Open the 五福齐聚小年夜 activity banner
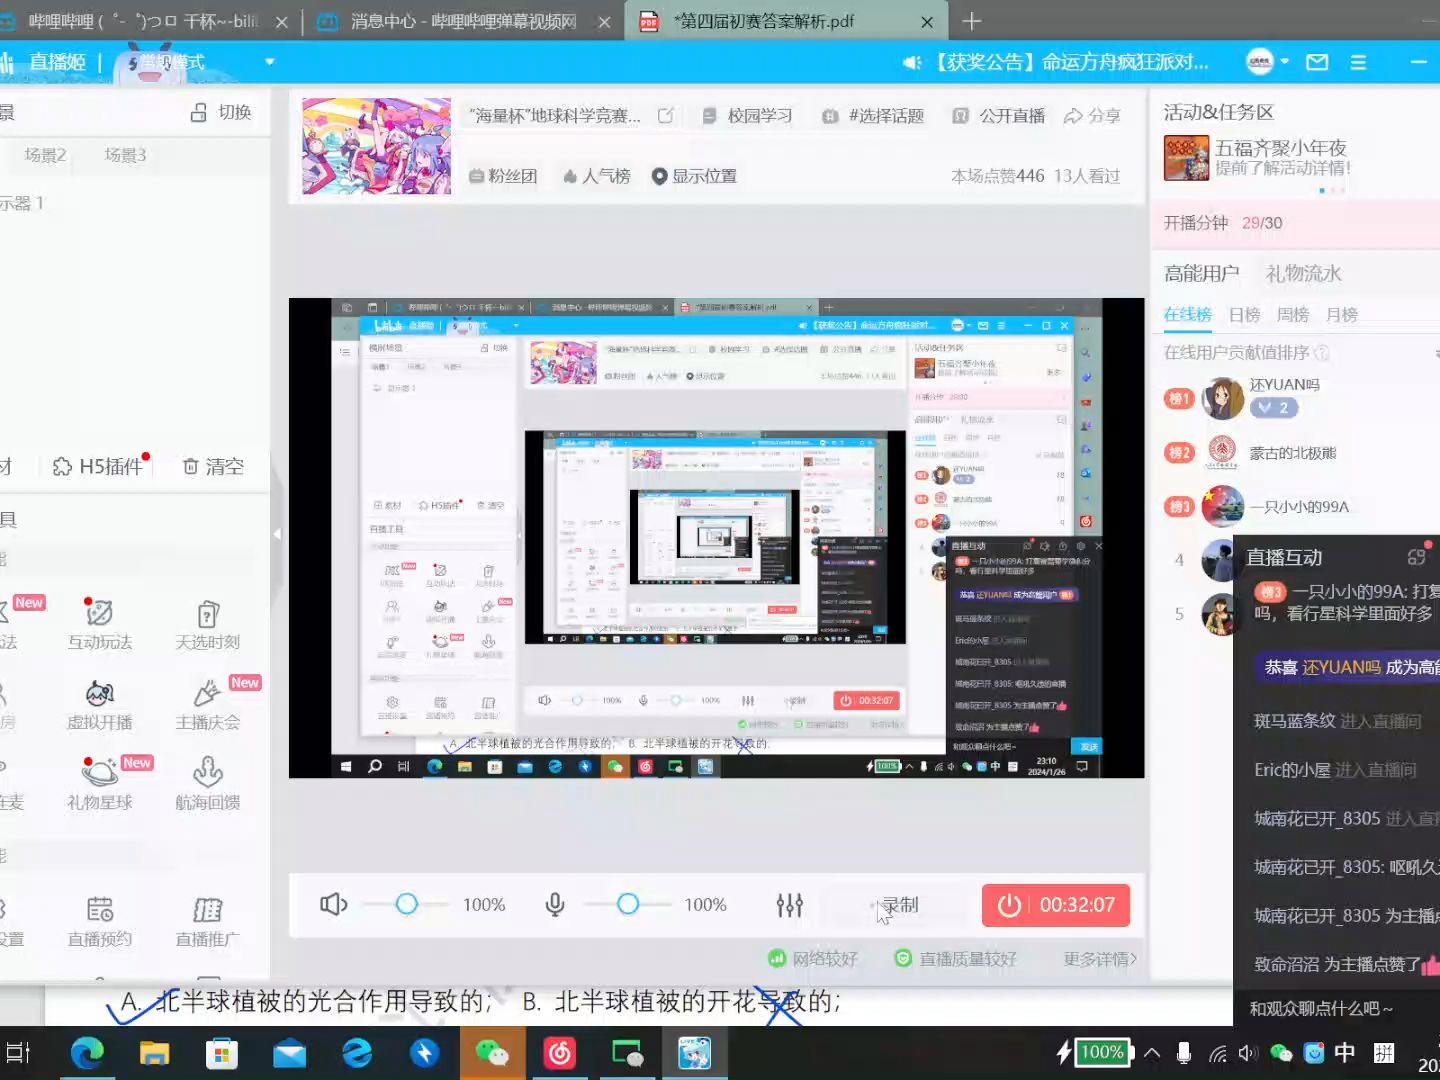The width and height of the screenshot is (1440, 1080). pyautogui.click(x=1260, y=158)
